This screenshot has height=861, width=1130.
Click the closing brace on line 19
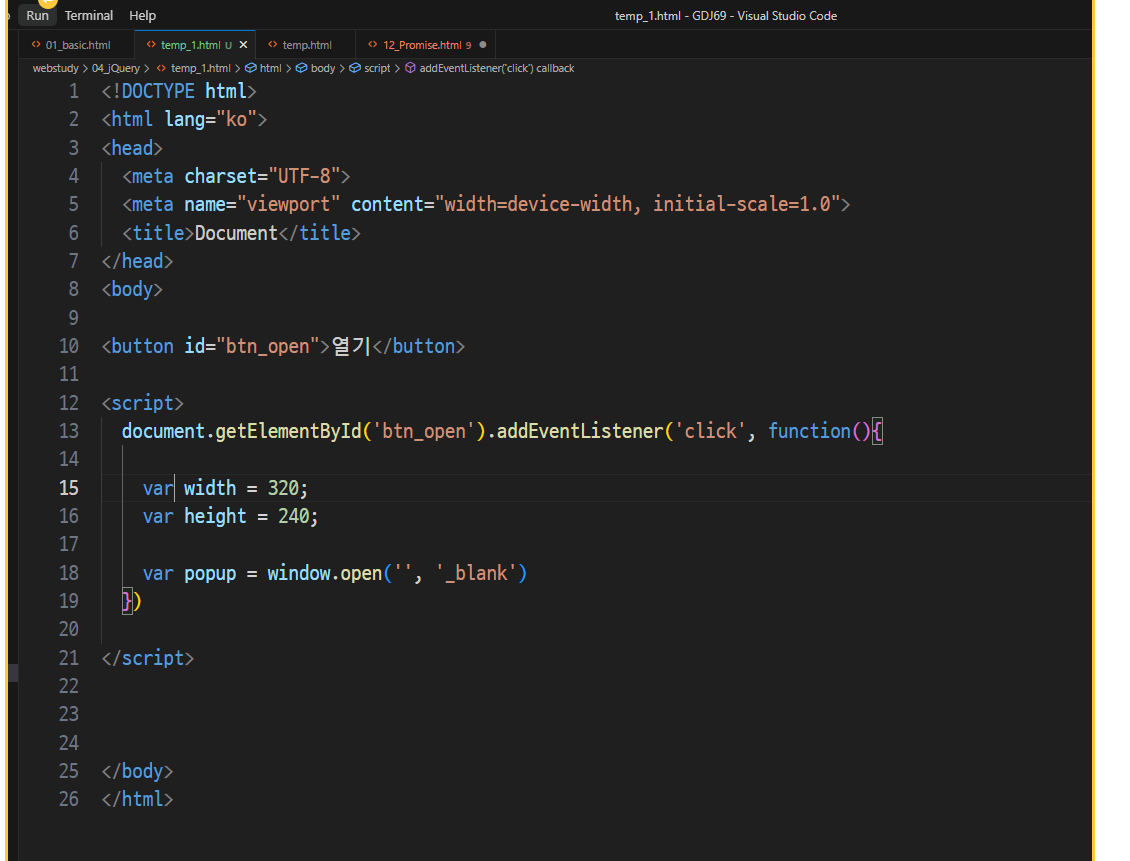point(127,601)
